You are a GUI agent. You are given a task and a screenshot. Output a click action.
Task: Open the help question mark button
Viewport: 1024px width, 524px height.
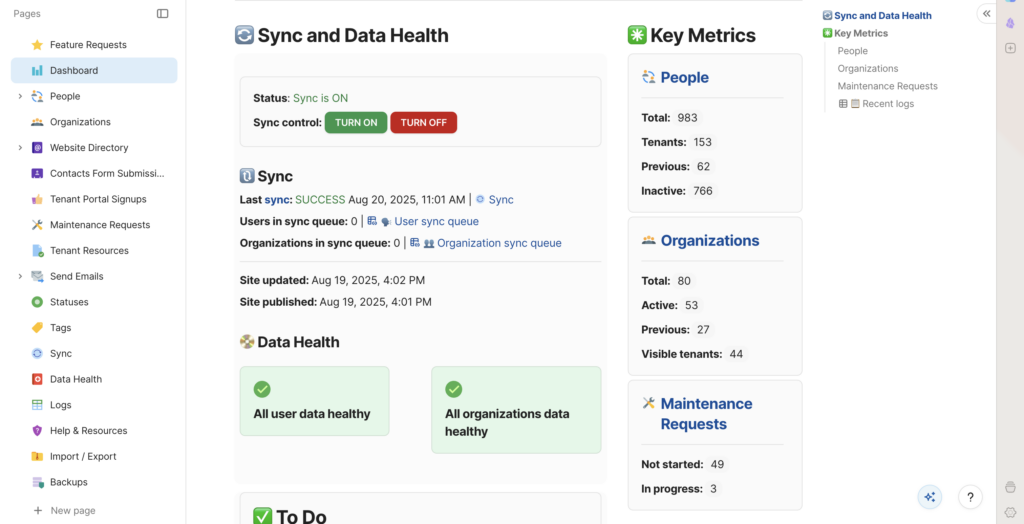pos(970,497)
